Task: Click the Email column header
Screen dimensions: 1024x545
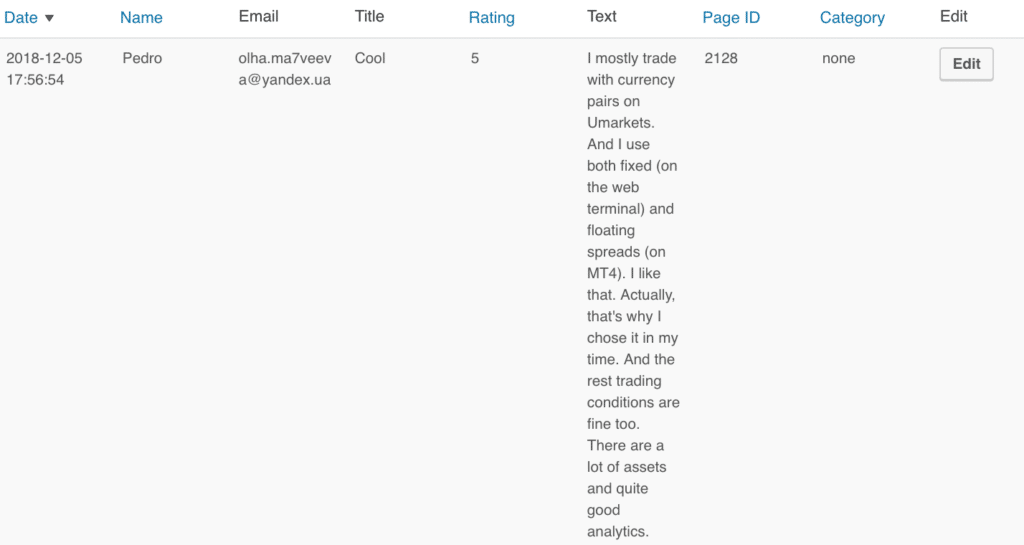Action: point(258,16)
